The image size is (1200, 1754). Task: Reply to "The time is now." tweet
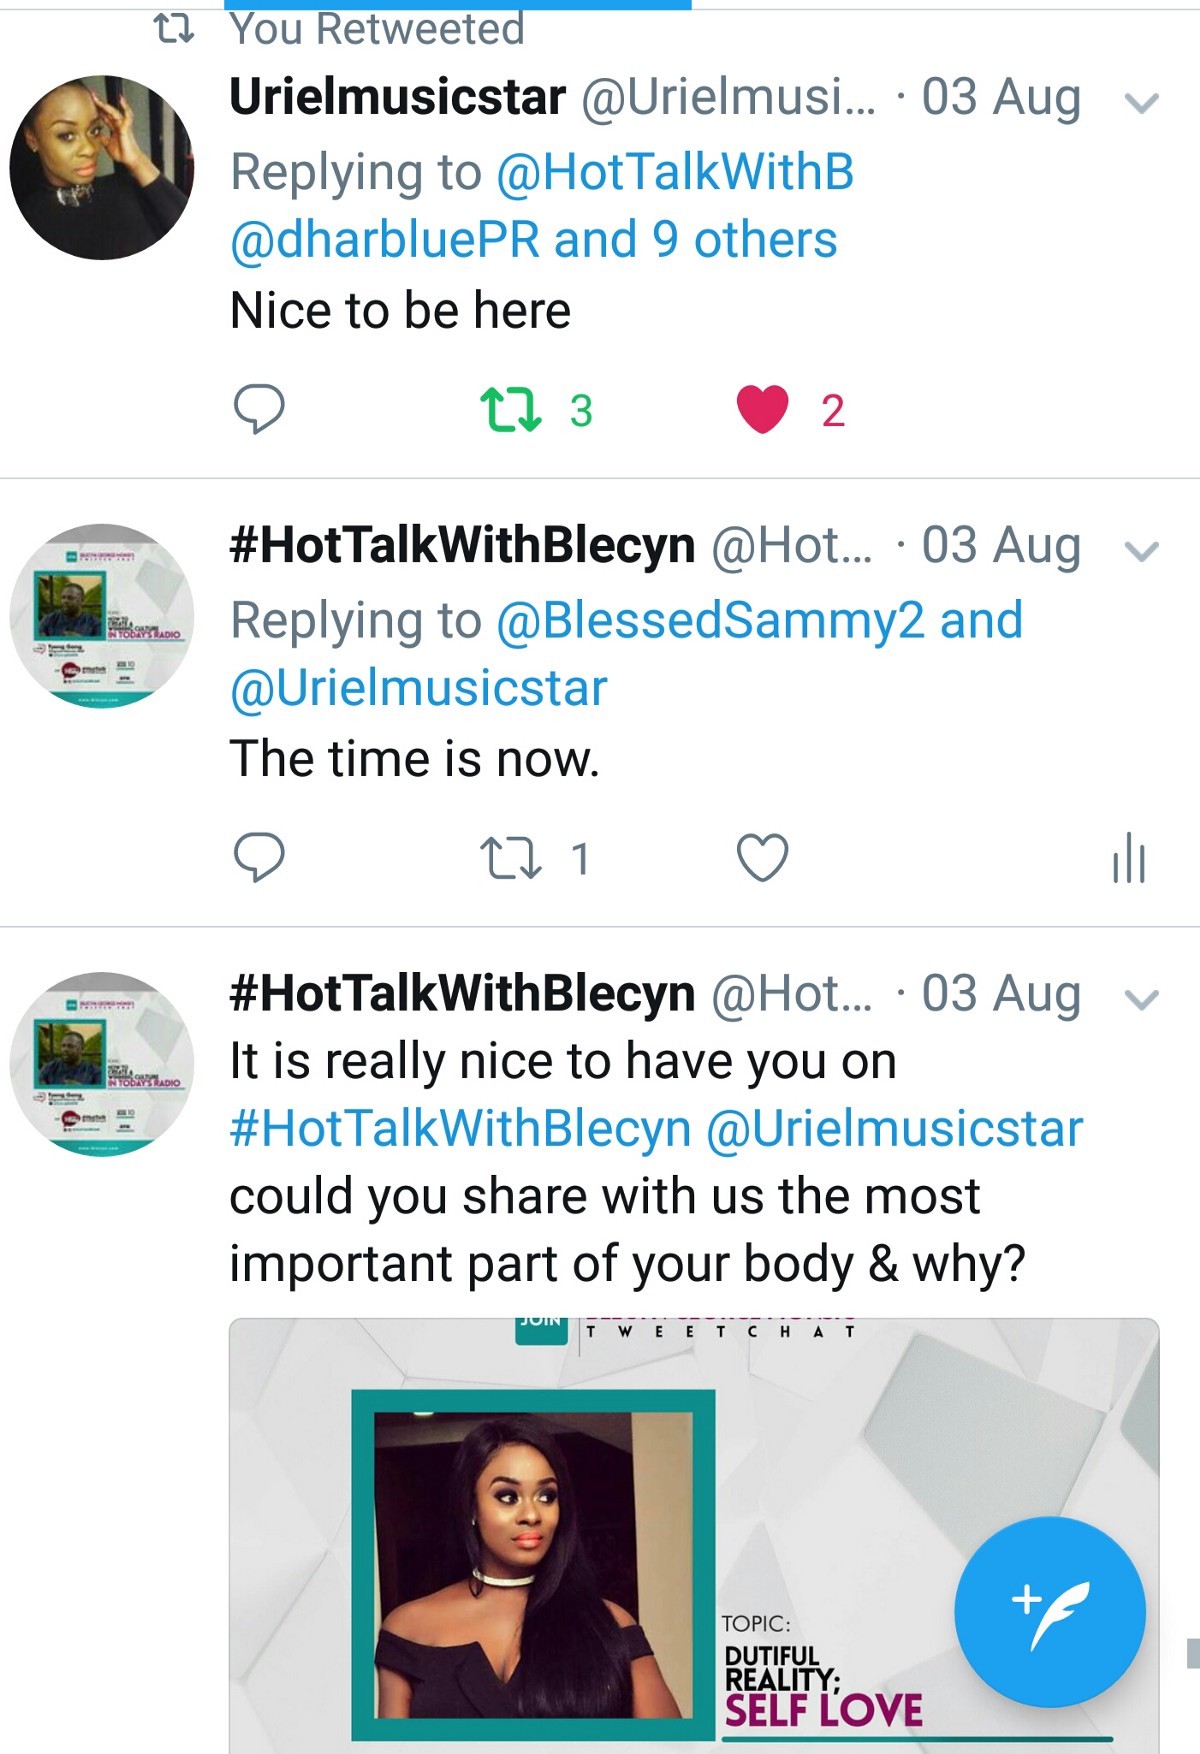coord(259,857)
